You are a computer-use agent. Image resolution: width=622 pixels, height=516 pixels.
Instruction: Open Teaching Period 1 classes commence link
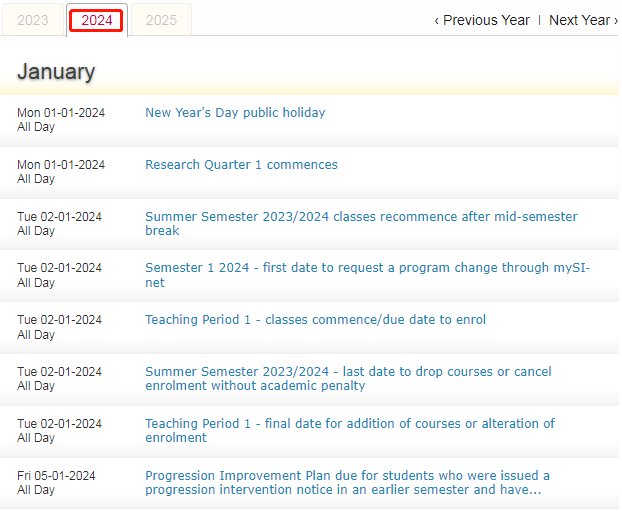[x=315, y=320]
